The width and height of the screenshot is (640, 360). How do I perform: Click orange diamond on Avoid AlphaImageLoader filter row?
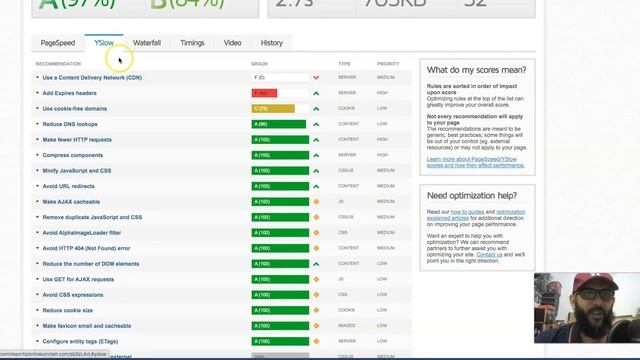point(316,233)
